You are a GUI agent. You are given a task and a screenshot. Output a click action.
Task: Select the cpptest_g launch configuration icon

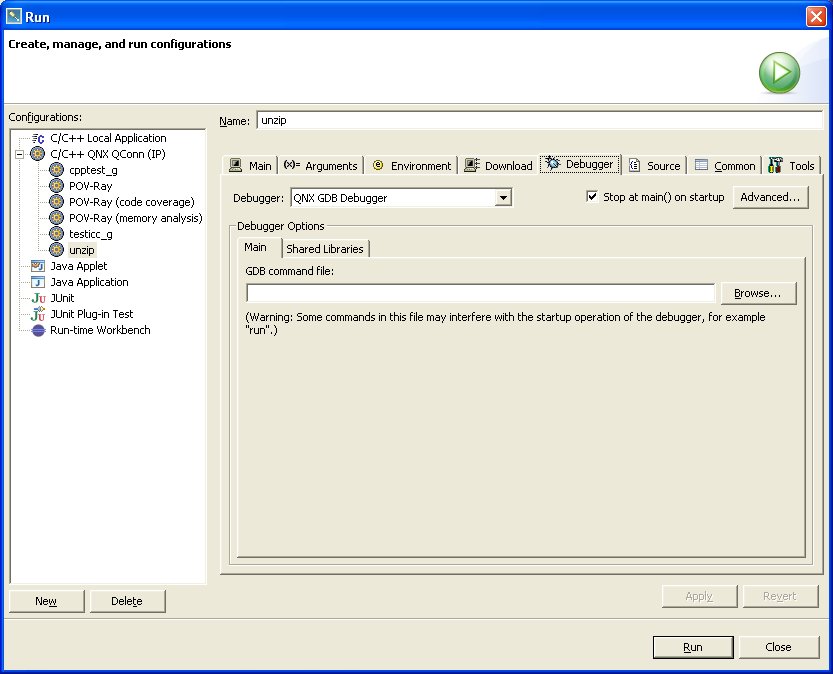[x=57, y=170]
